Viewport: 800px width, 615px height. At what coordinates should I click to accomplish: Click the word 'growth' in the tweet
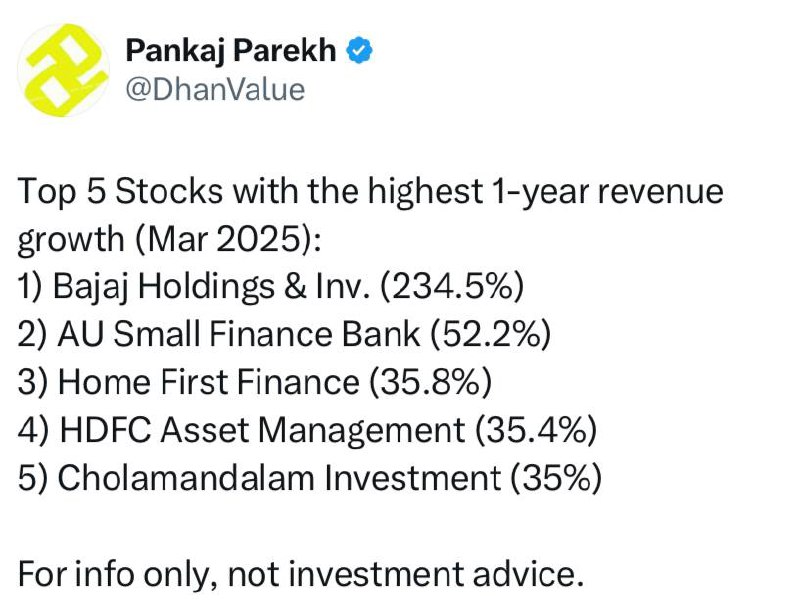[71, 240]
